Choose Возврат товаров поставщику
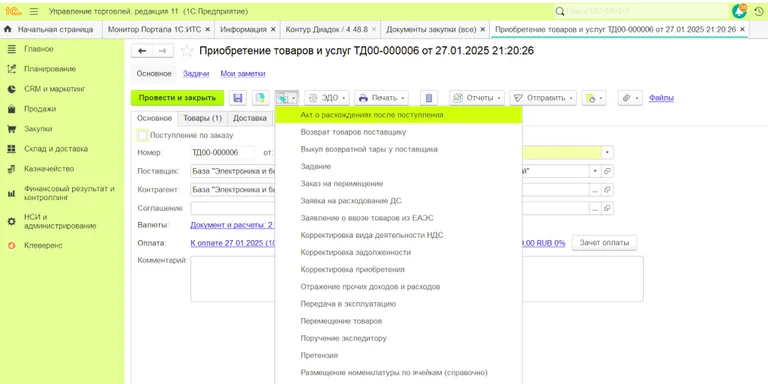Image resolution: width=768 pixels, height=384 pixels. click(399, 132)
